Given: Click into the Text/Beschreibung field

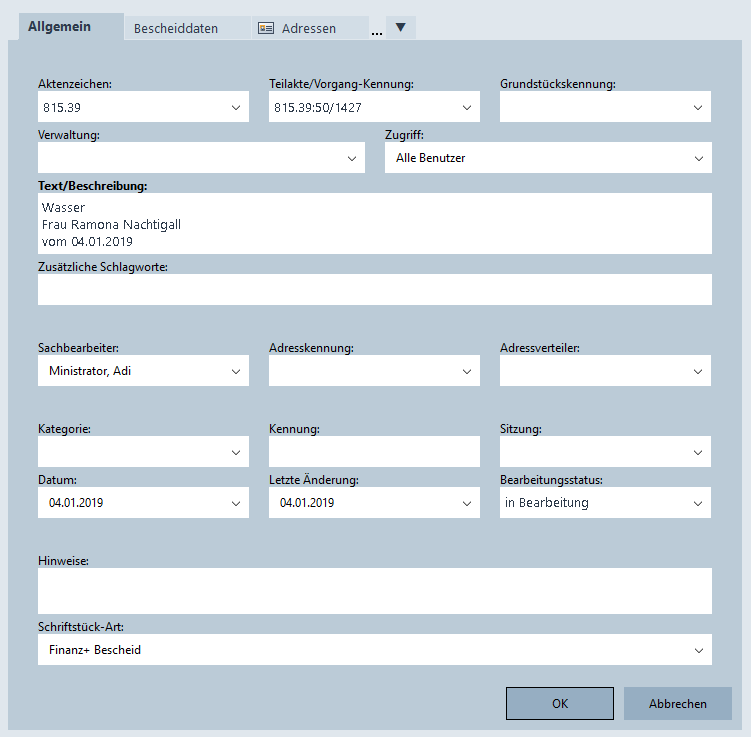Looking at the screenshot, I should pyautogui.click(x=374, y=224).
